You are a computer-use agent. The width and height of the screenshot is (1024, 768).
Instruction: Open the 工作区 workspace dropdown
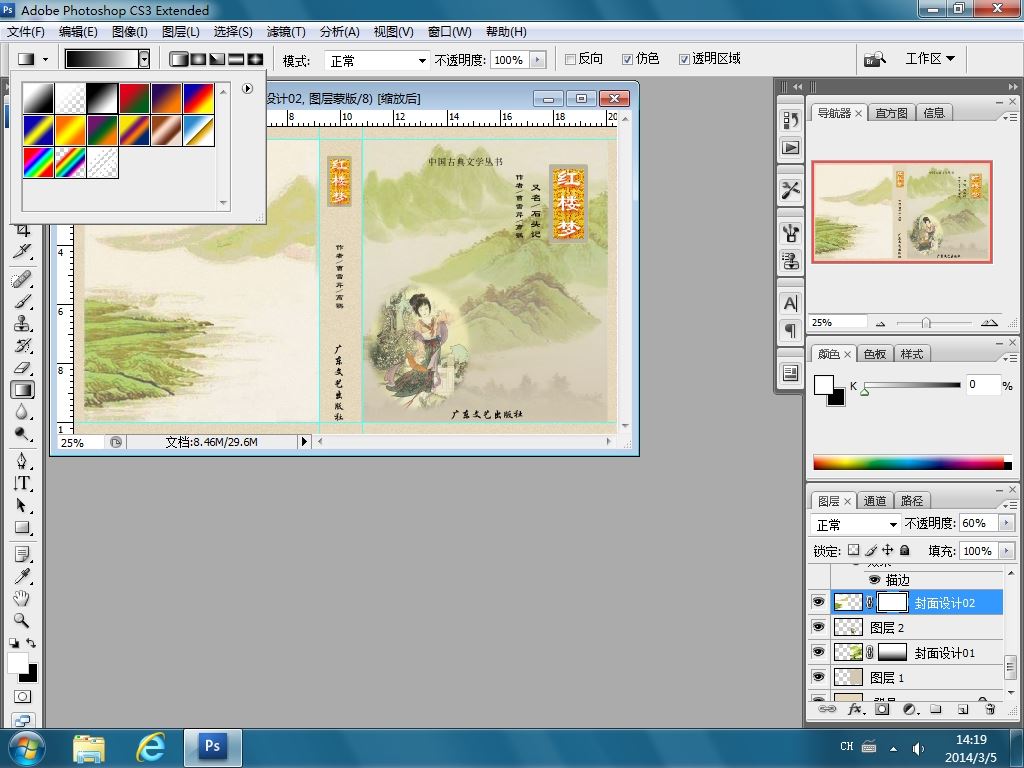coord(930,59)
